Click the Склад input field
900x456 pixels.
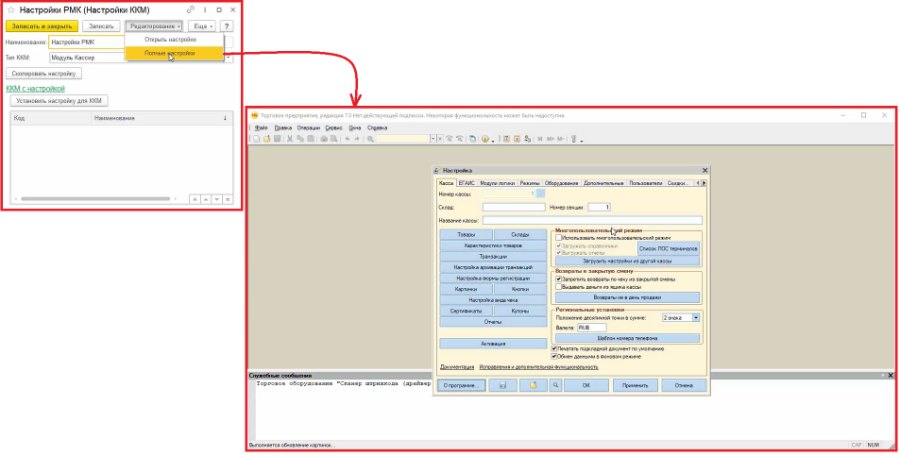(514, 207)
